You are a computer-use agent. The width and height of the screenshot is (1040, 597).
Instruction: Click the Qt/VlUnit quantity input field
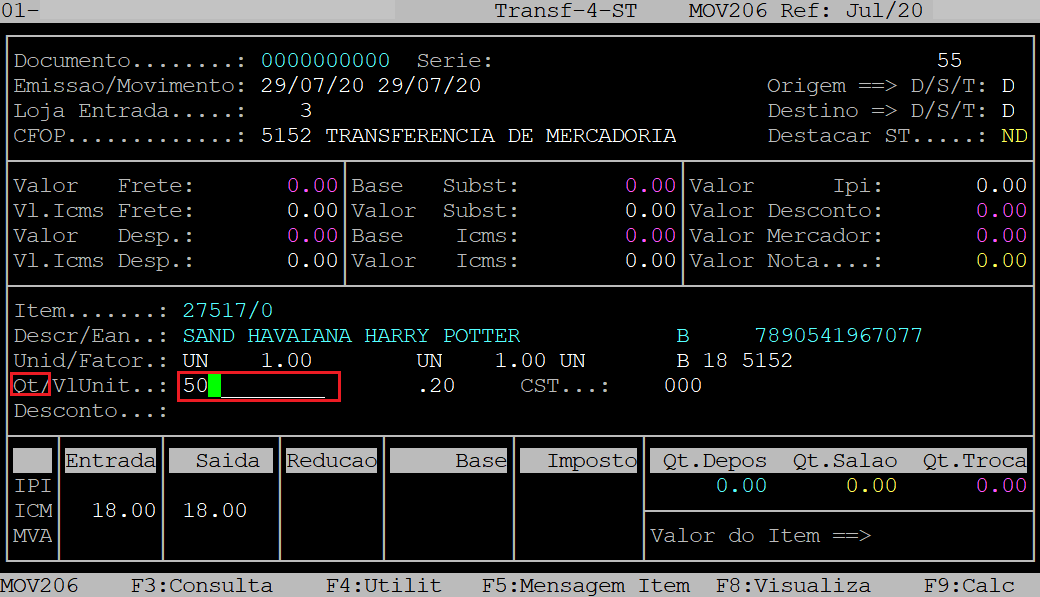[x=259, y=386]
